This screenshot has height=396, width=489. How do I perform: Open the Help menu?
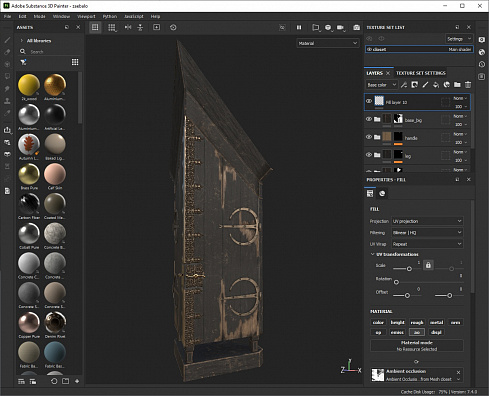click(x=155, y=16)
